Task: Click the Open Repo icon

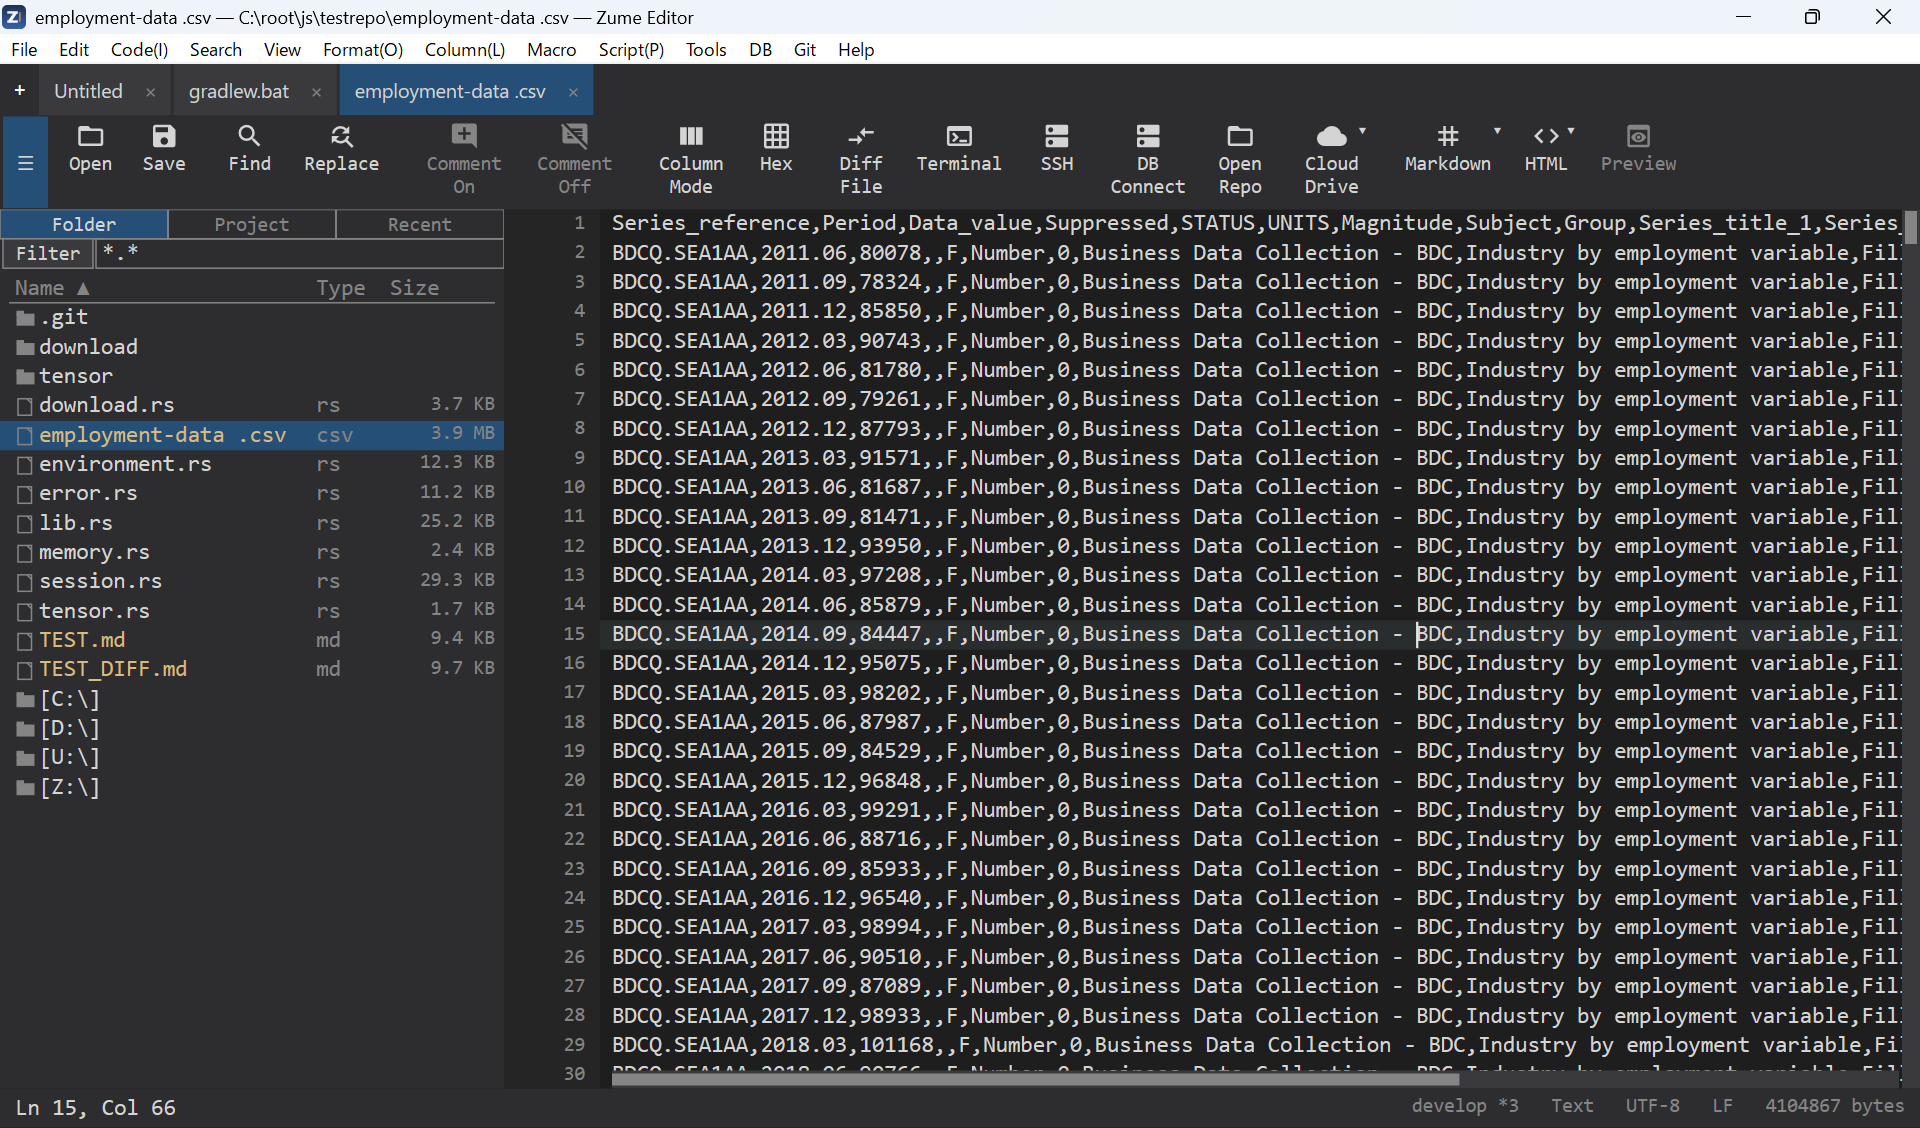Action: [1240, 160]
